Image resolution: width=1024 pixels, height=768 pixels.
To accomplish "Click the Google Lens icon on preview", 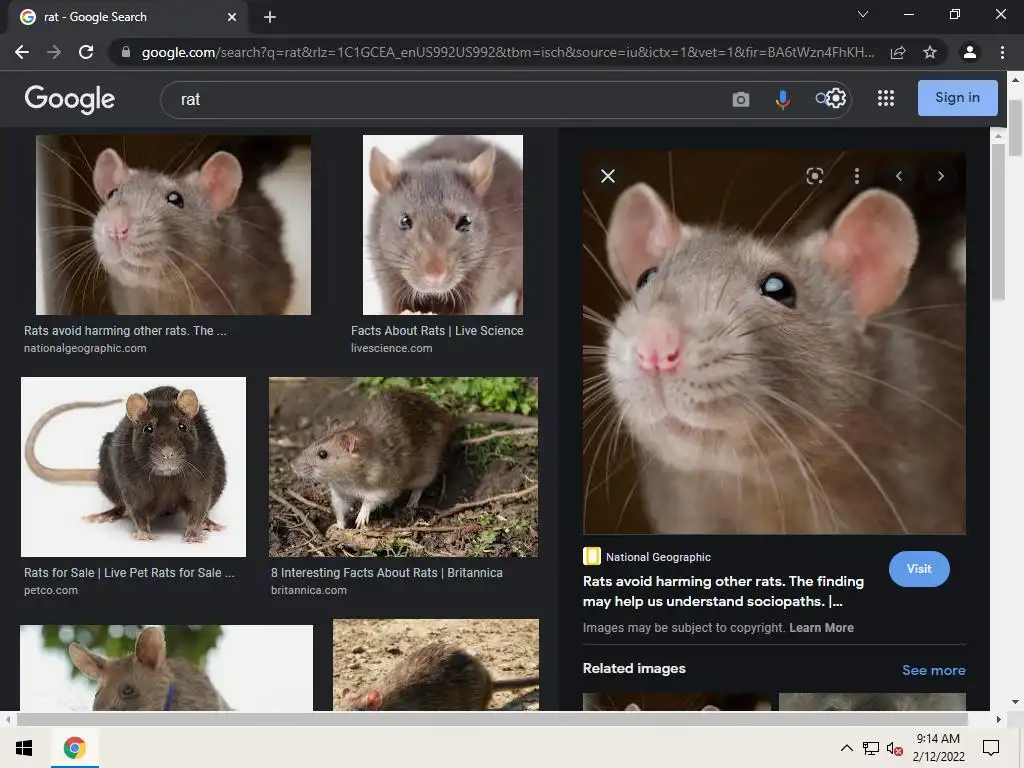I will click(x=814, y=176).
